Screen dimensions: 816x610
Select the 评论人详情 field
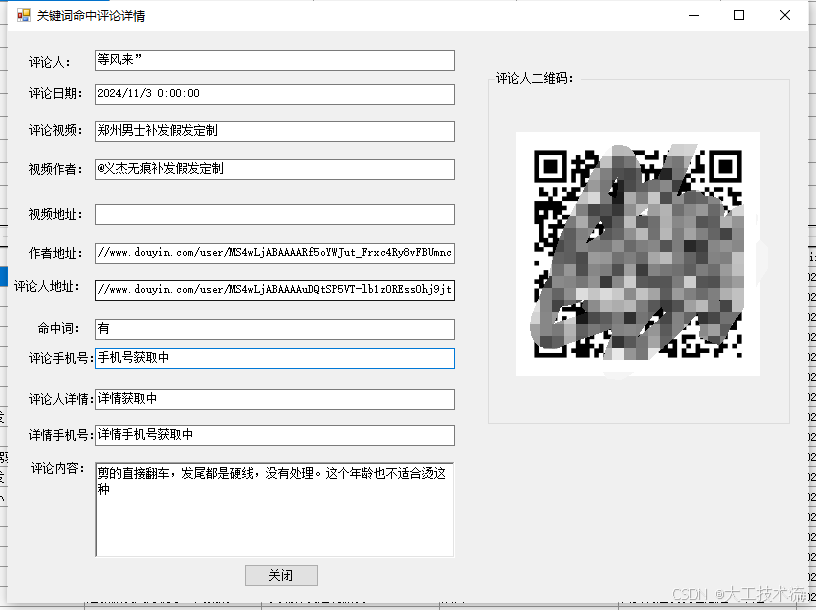(x=275, y=399)
